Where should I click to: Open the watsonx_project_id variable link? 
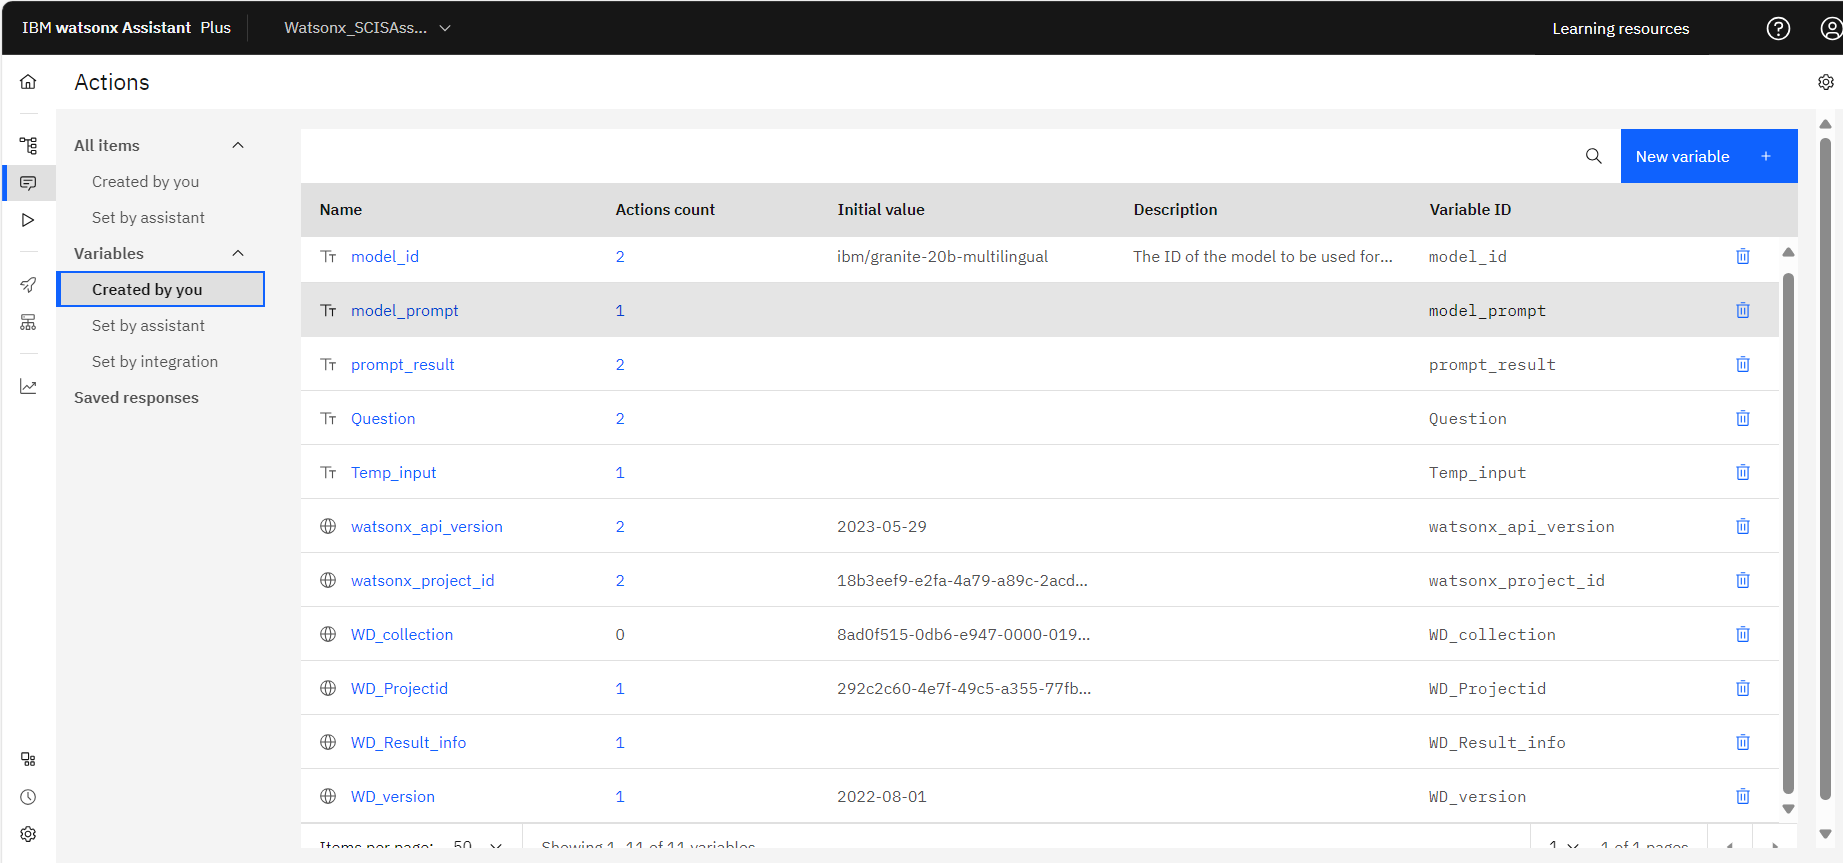click(x=422, y=580)
